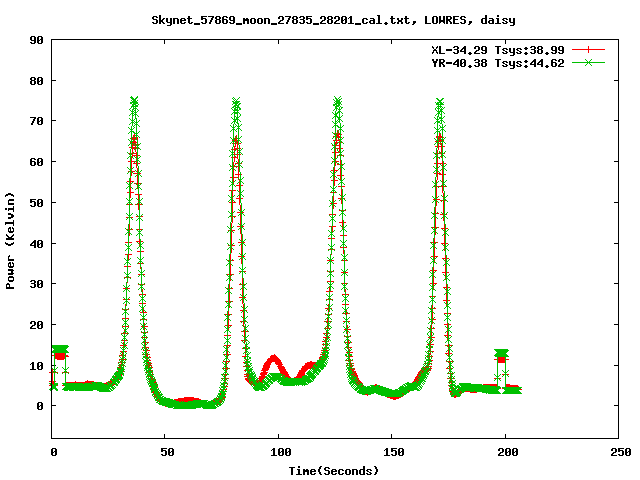Click the first green peak near 35 seconds
The width and height of the screenshot is (640, 480).
point(134,101)
